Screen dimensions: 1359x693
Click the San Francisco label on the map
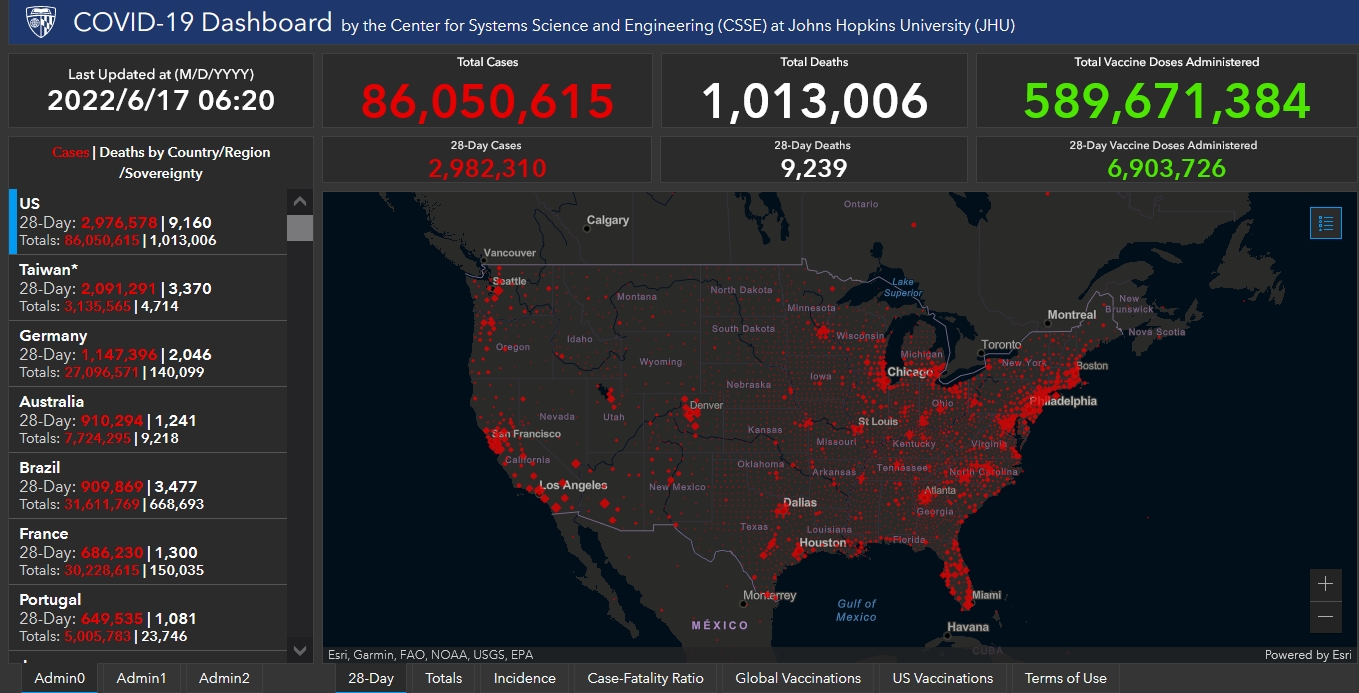525,434
